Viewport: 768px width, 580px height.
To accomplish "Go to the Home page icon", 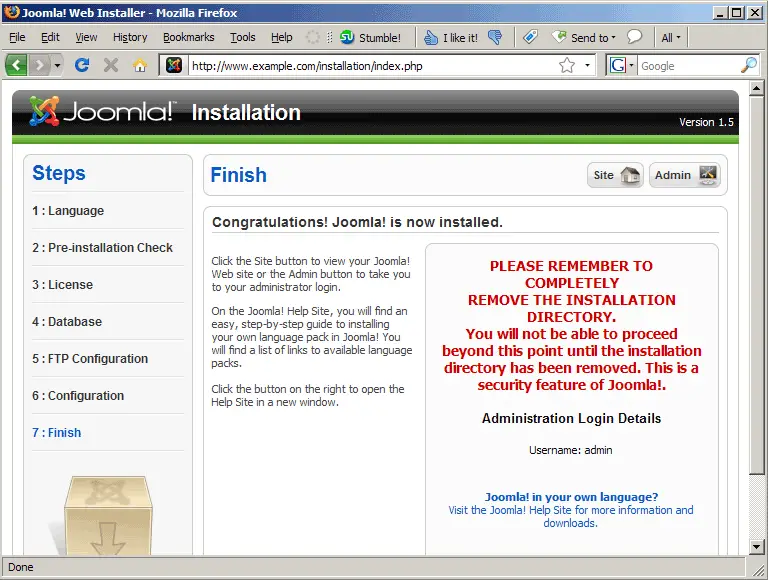I will coord(140,65).
